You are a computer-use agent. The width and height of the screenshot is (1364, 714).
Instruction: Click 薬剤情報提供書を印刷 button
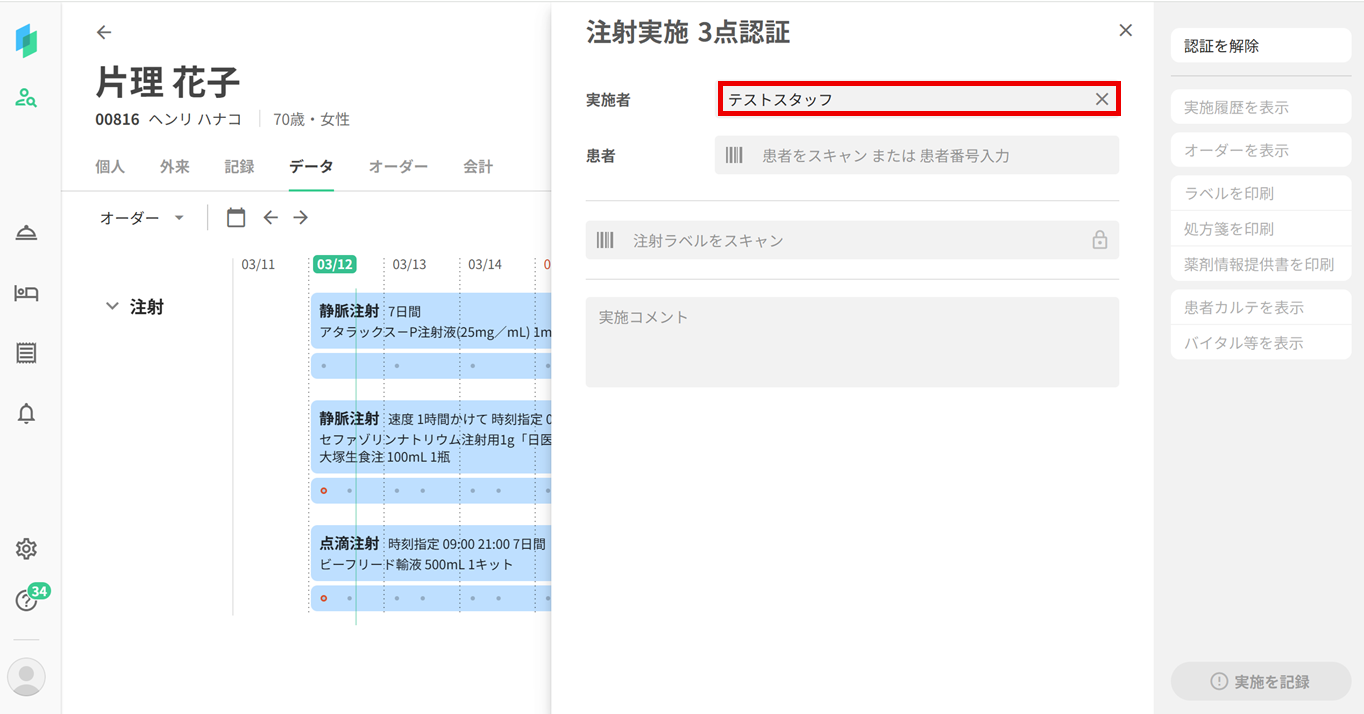[x=1261, y=264]
